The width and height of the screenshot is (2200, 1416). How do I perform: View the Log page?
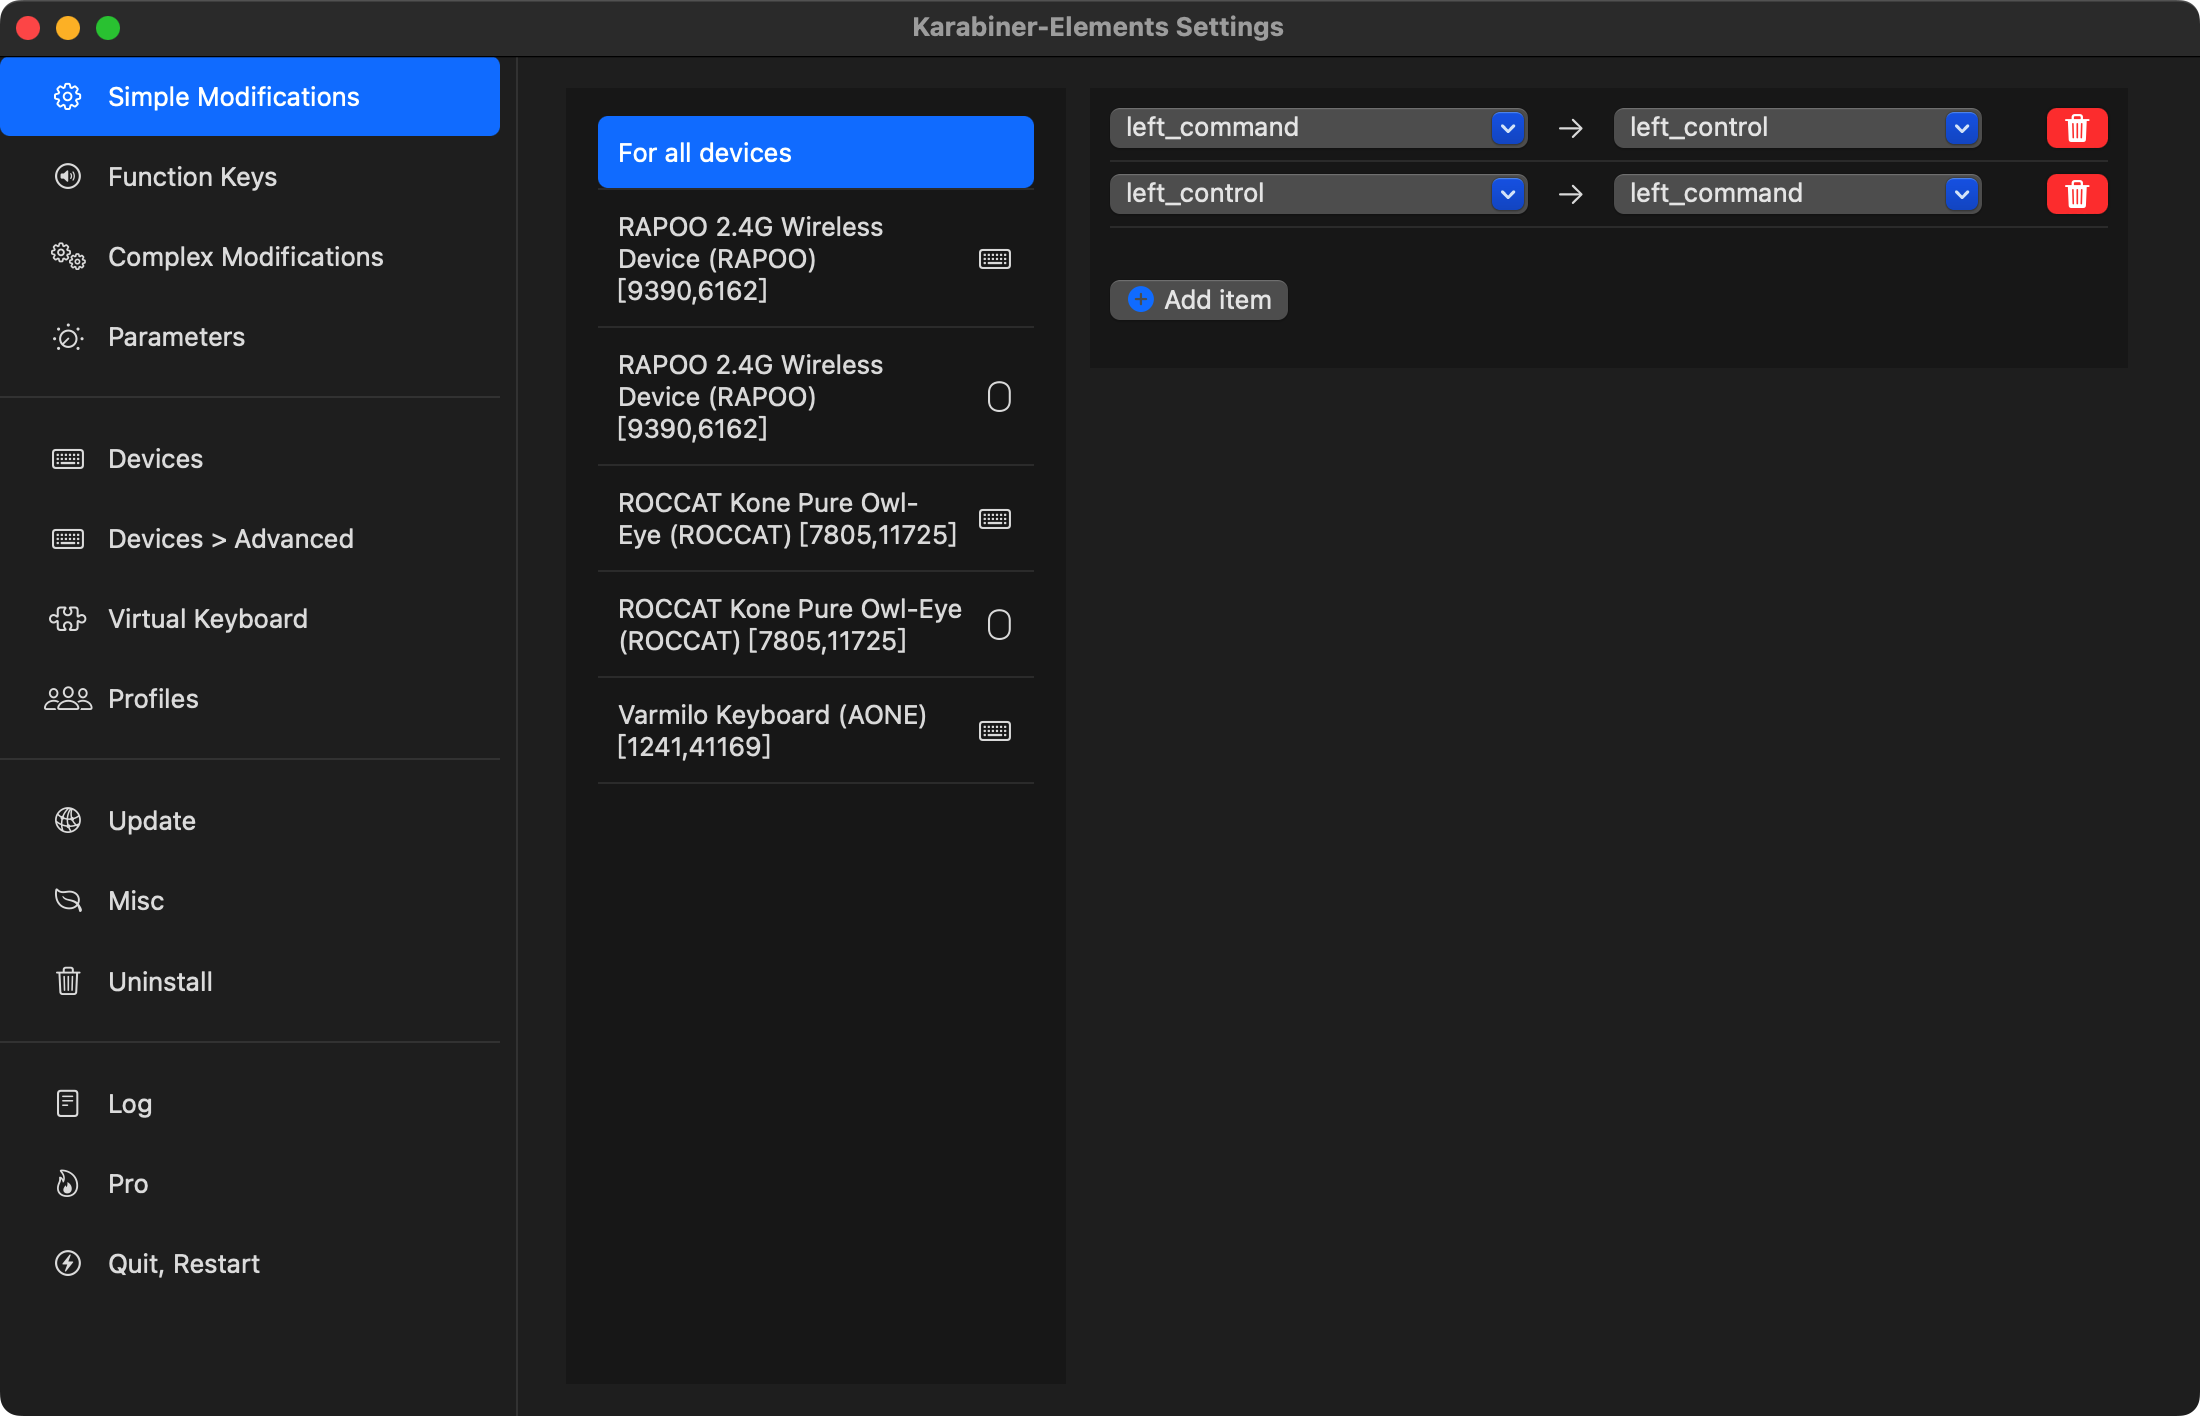250,1103
